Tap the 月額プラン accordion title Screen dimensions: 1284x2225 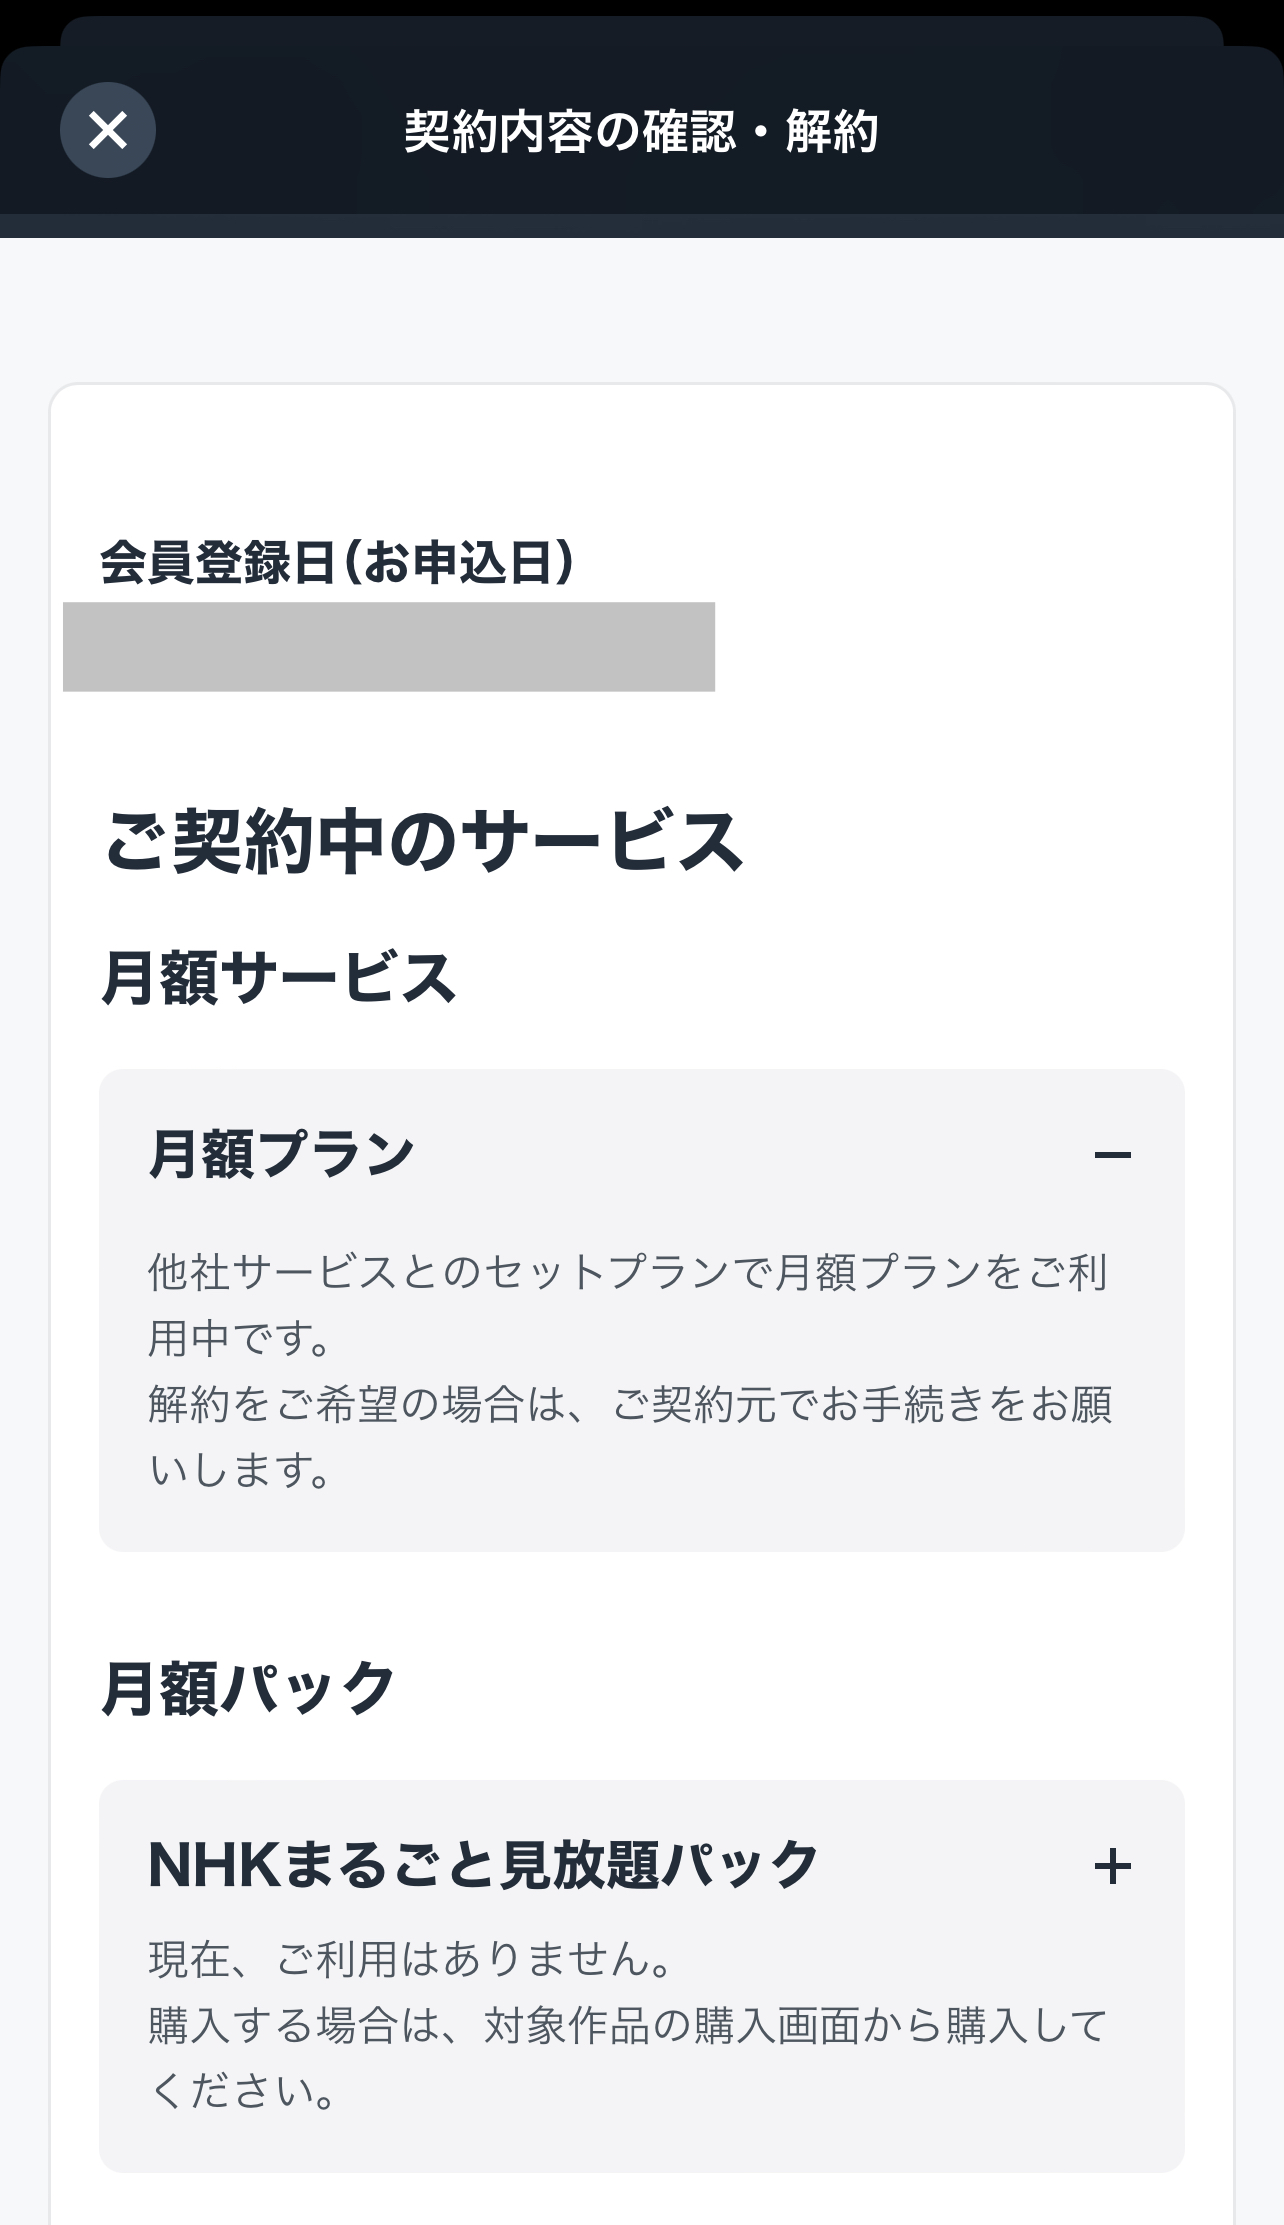point(282,1155)
